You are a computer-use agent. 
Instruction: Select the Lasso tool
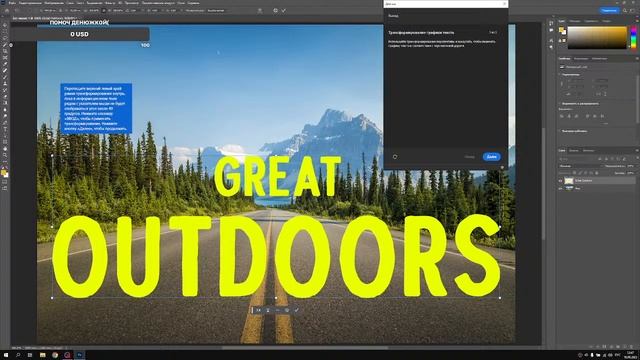pos(5,38)
